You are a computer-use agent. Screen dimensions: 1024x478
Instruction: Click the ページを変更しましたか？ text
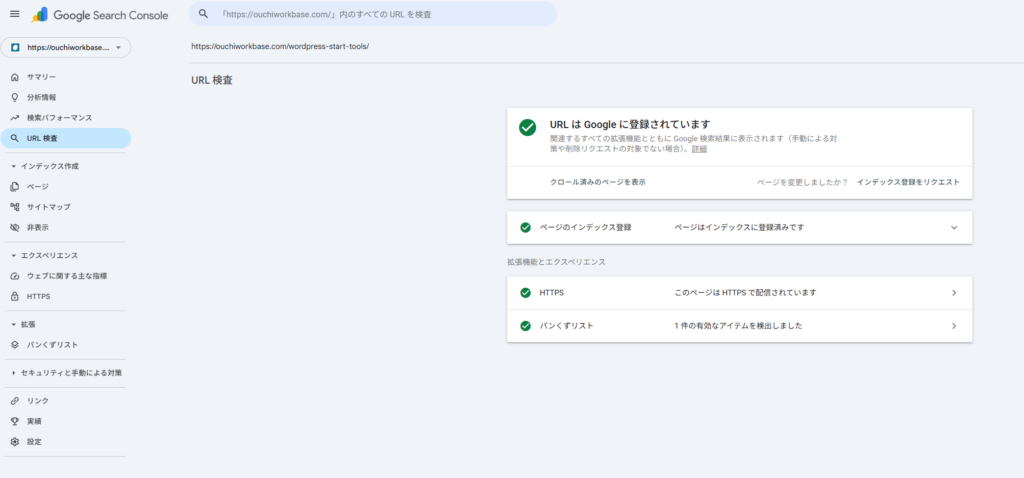click(802, 182)
